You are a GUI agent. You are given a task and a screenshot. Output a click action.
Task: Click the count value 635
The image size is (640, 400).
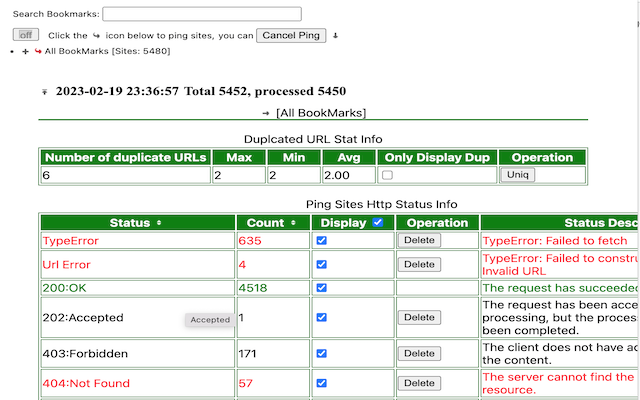pos(250,241)
